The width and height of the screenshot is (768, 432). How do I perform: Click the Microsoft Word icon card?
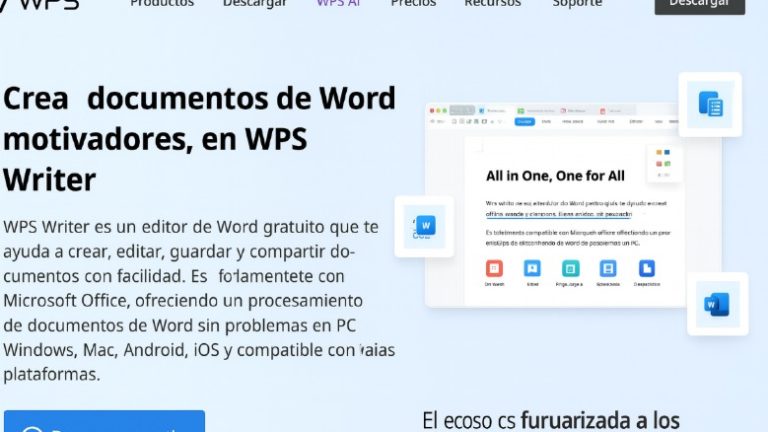pyautogui.click(x=718, y=304)
